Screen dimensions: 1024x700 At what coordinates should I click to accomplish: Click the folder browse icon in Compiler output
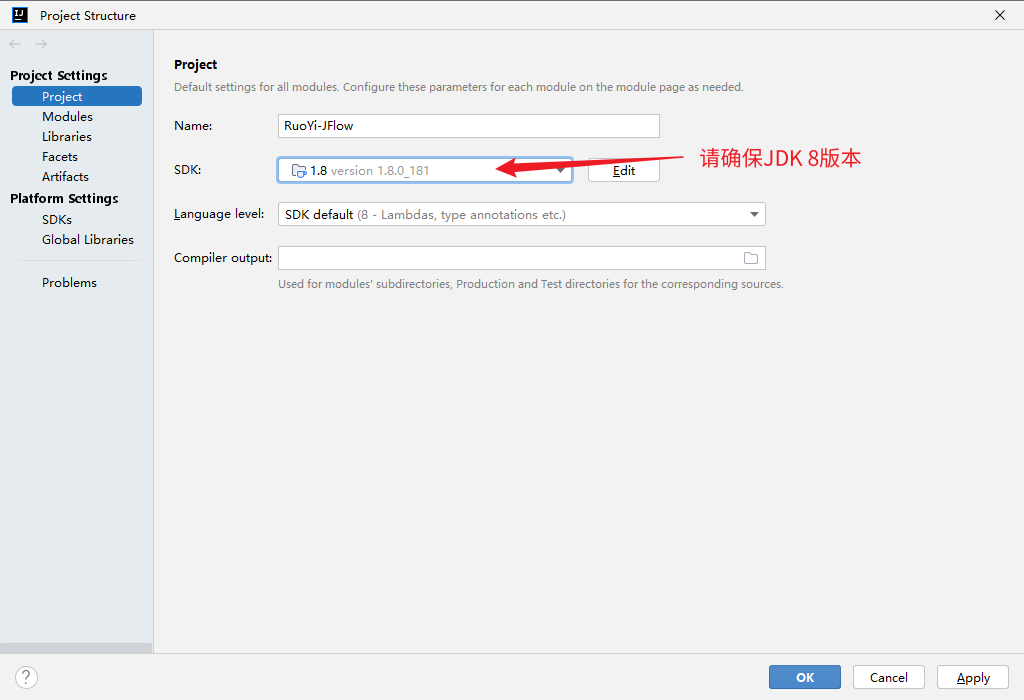pyautogui.click(x=751, y=258)
